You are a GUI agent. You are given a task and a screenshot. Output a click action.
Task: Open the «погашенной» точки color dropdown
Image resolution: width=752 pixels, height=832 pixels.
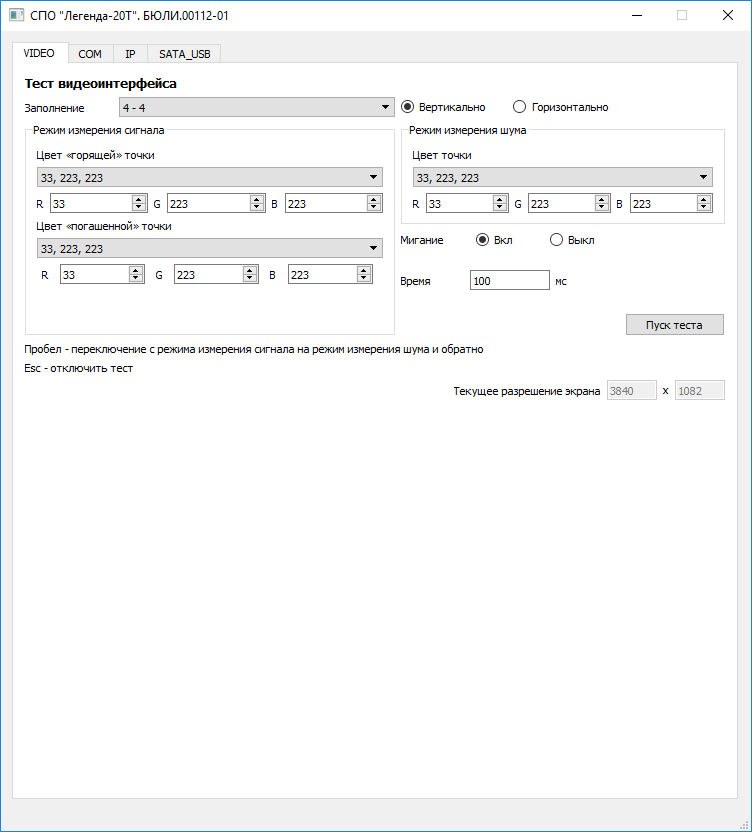209,248
